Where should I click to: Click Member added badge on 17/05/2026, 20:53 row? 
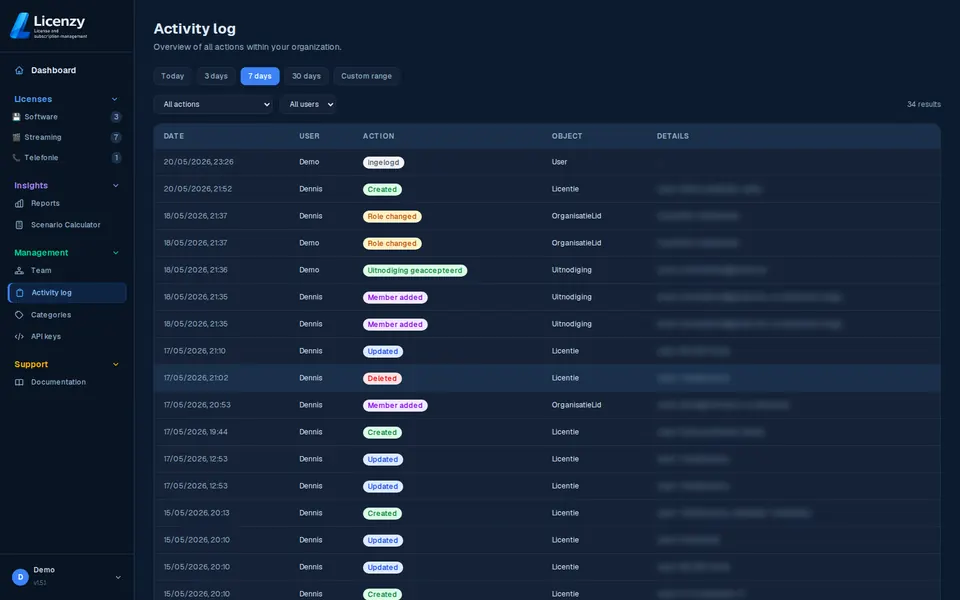click(x=395, y=405)
